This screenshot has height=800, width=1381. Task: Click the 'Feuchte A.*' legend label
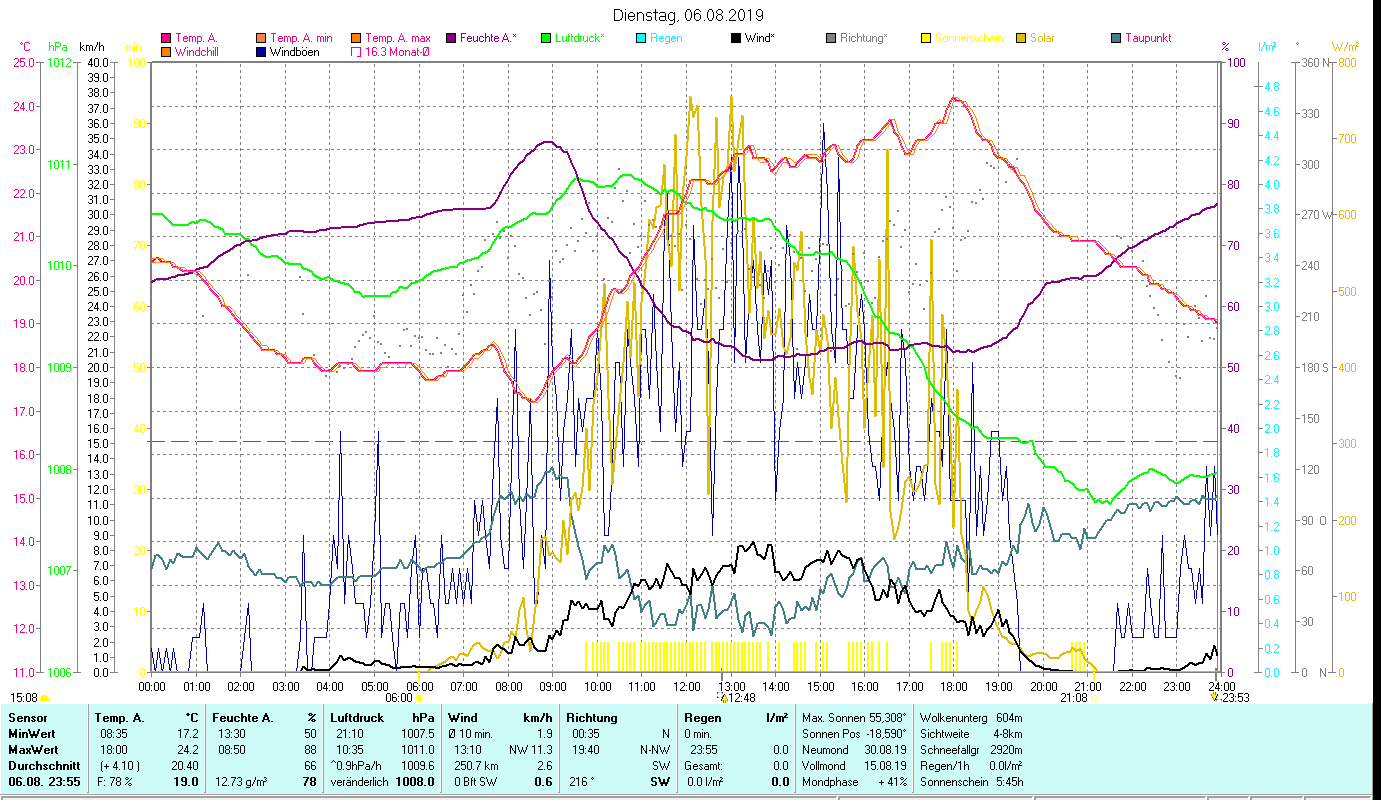coord(489,39)
